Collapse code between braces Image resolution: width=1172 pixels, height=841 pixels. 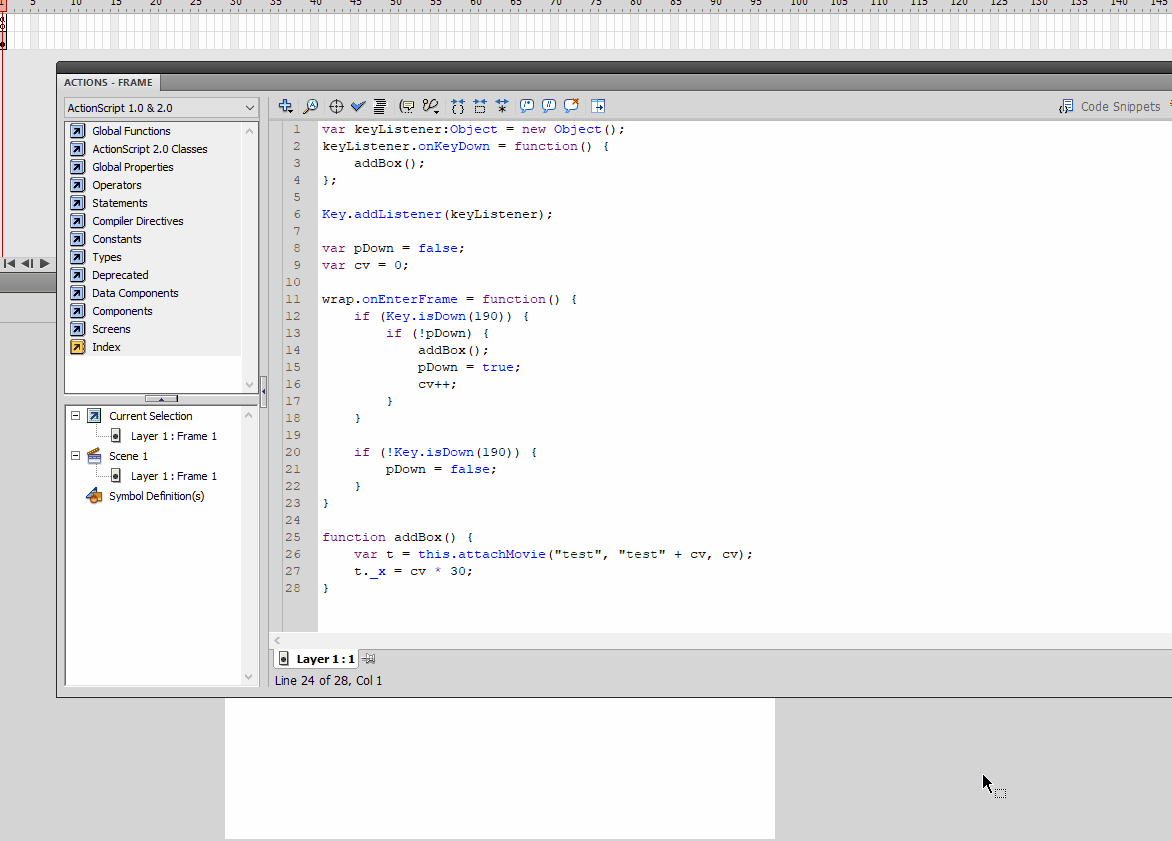pos(457,106)
